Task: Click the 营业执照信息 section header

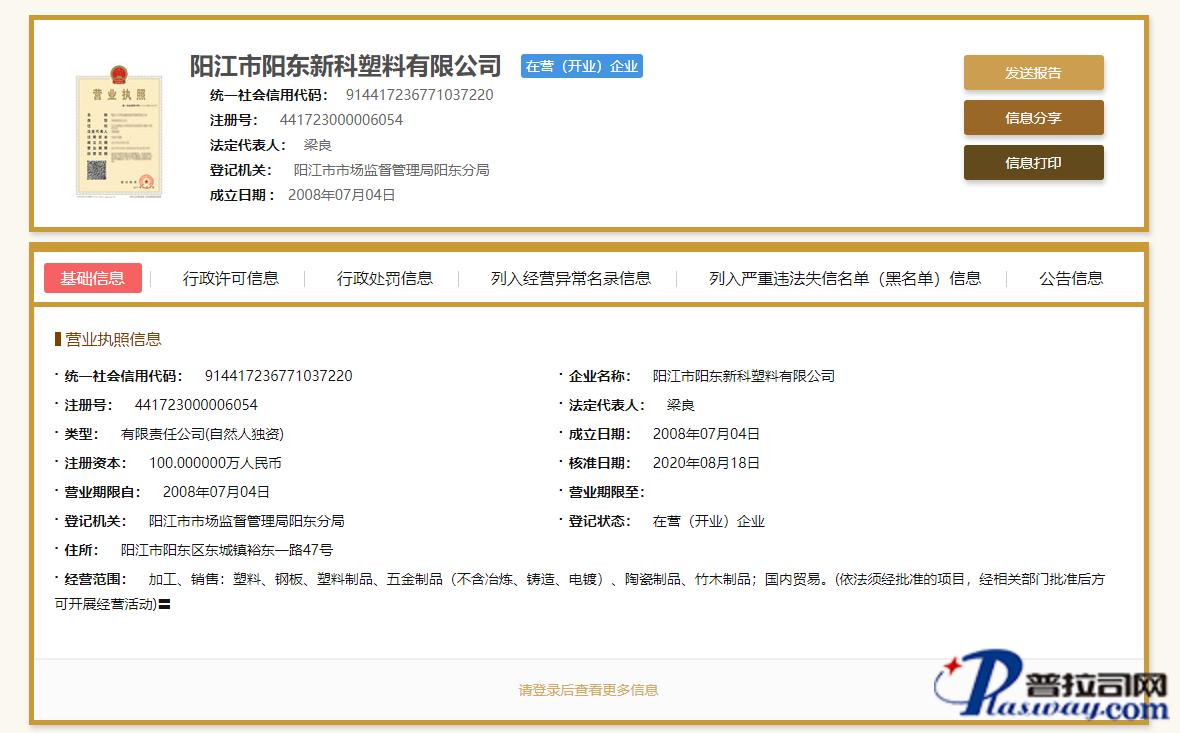Action: 112,339
